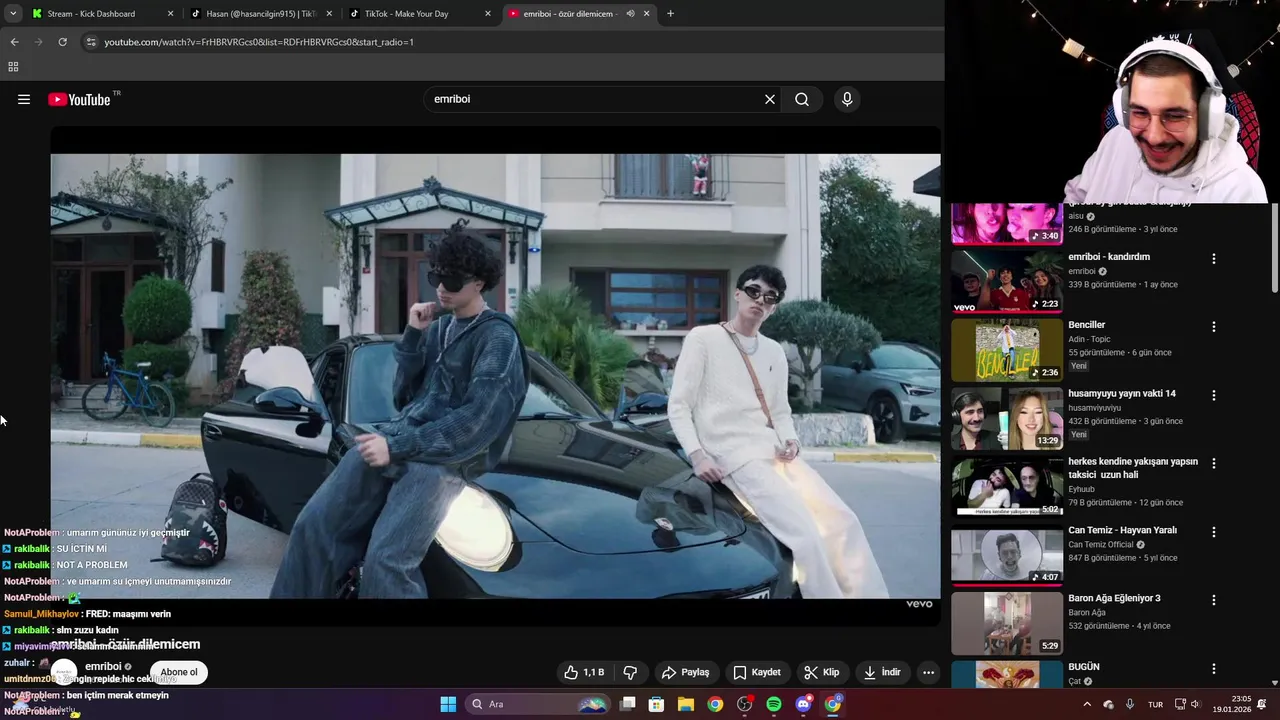
Task: Open options menu for Benciller video
Action: [x=1214, y=327]
